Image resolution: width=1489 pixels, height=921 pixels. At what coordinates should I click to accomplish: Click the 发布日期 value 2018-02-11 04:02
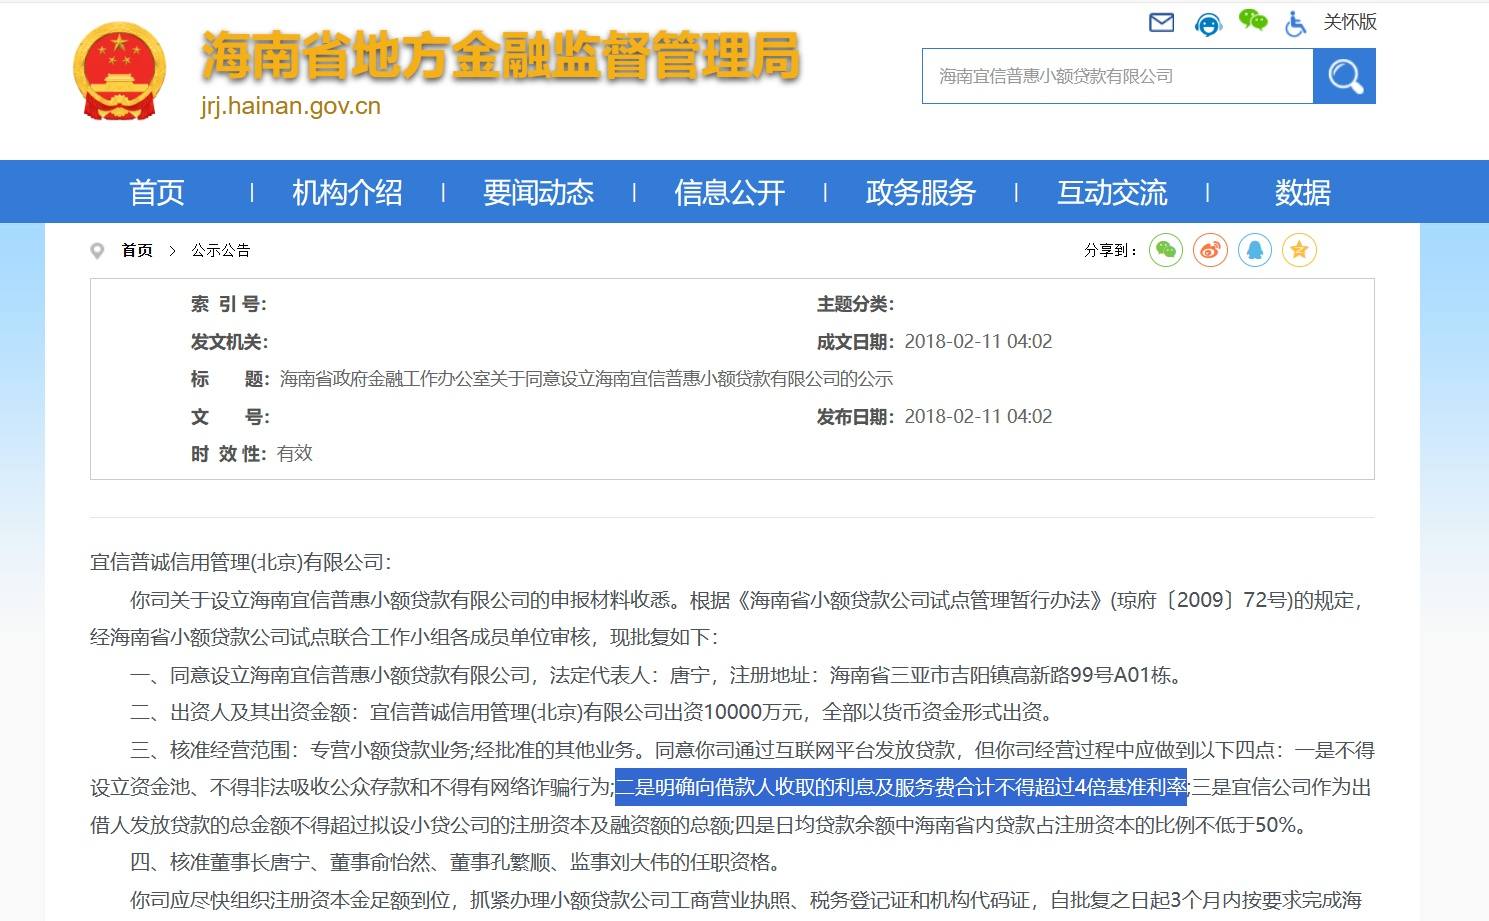(x=978, y=417)
